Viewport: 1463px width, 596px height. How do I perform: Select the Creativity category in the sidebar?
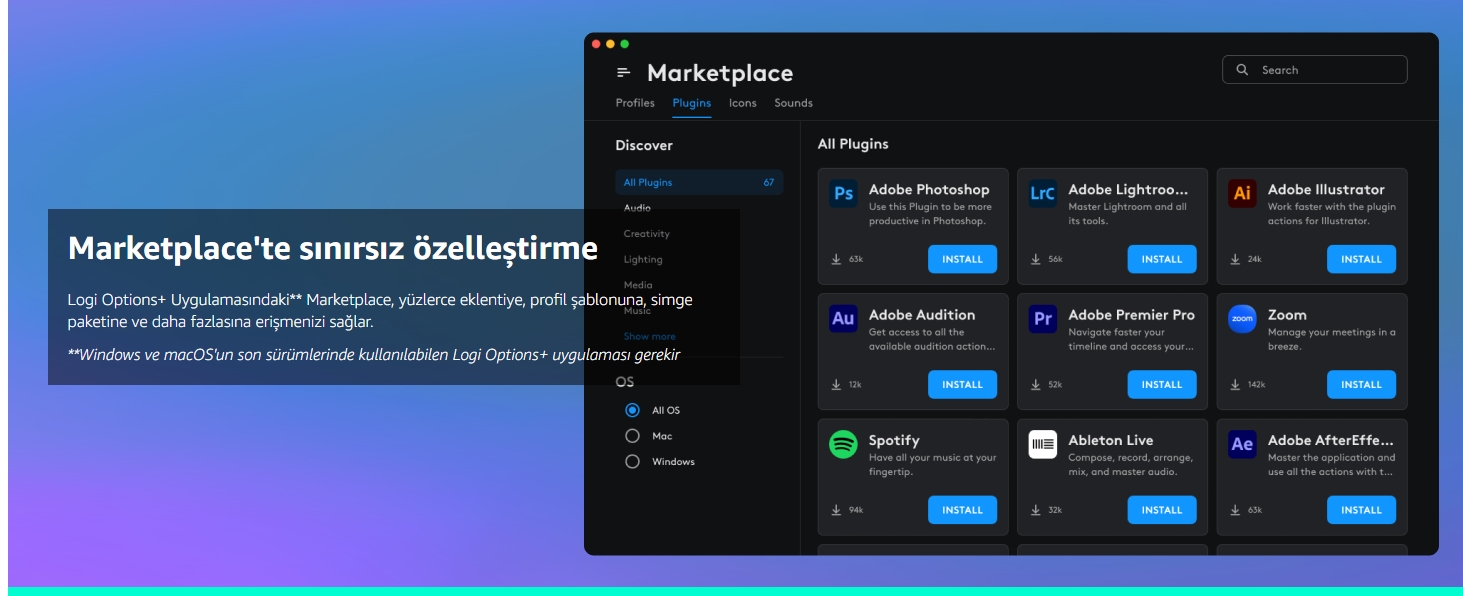[x=647, y=234]
